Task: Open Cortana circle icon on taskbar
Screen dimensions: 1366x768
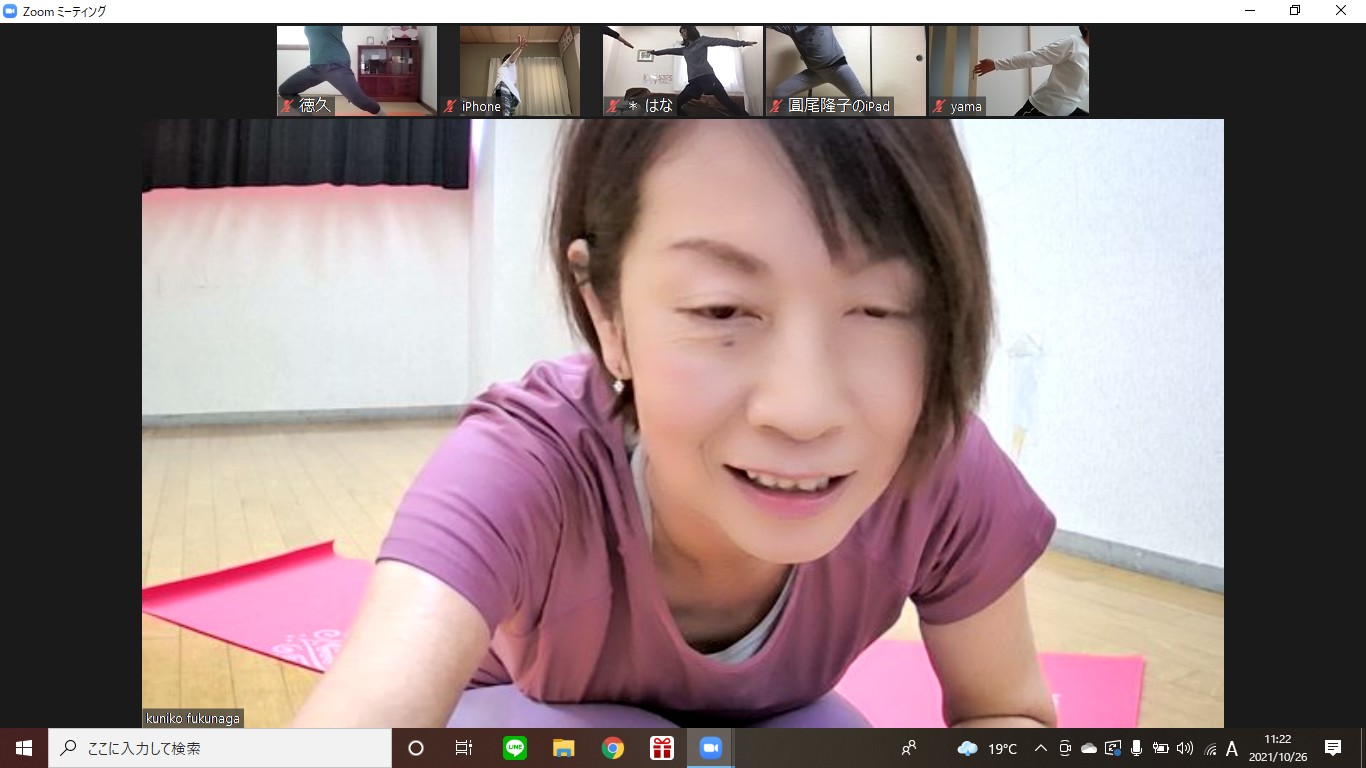Action: 416,748
